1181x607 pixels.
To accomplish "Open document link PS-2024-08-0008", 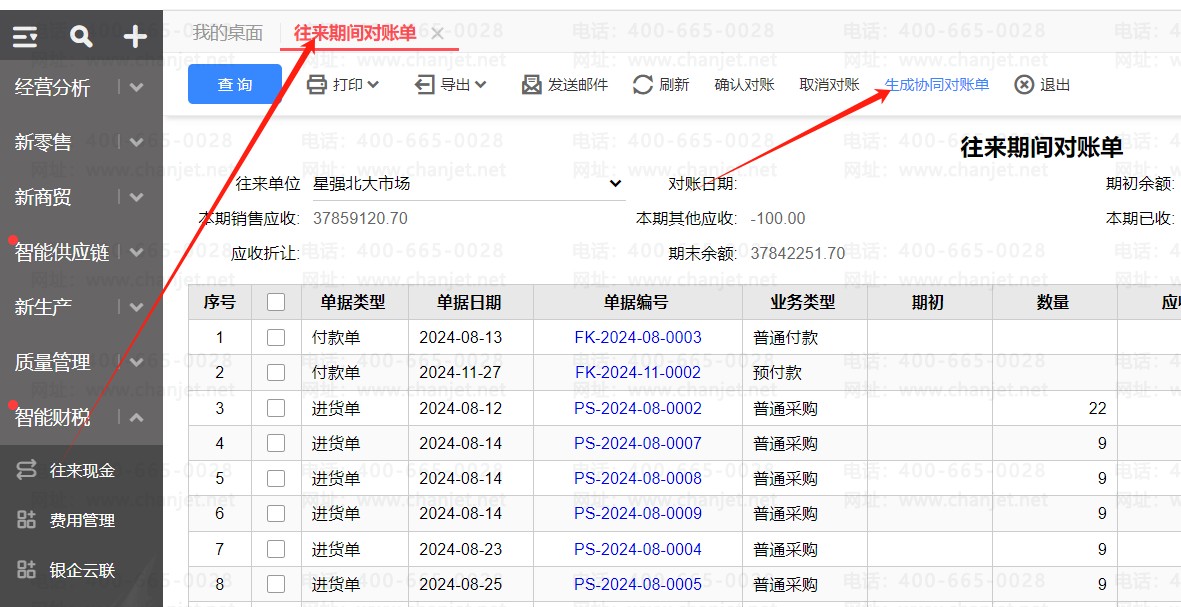I will point(638,478).
